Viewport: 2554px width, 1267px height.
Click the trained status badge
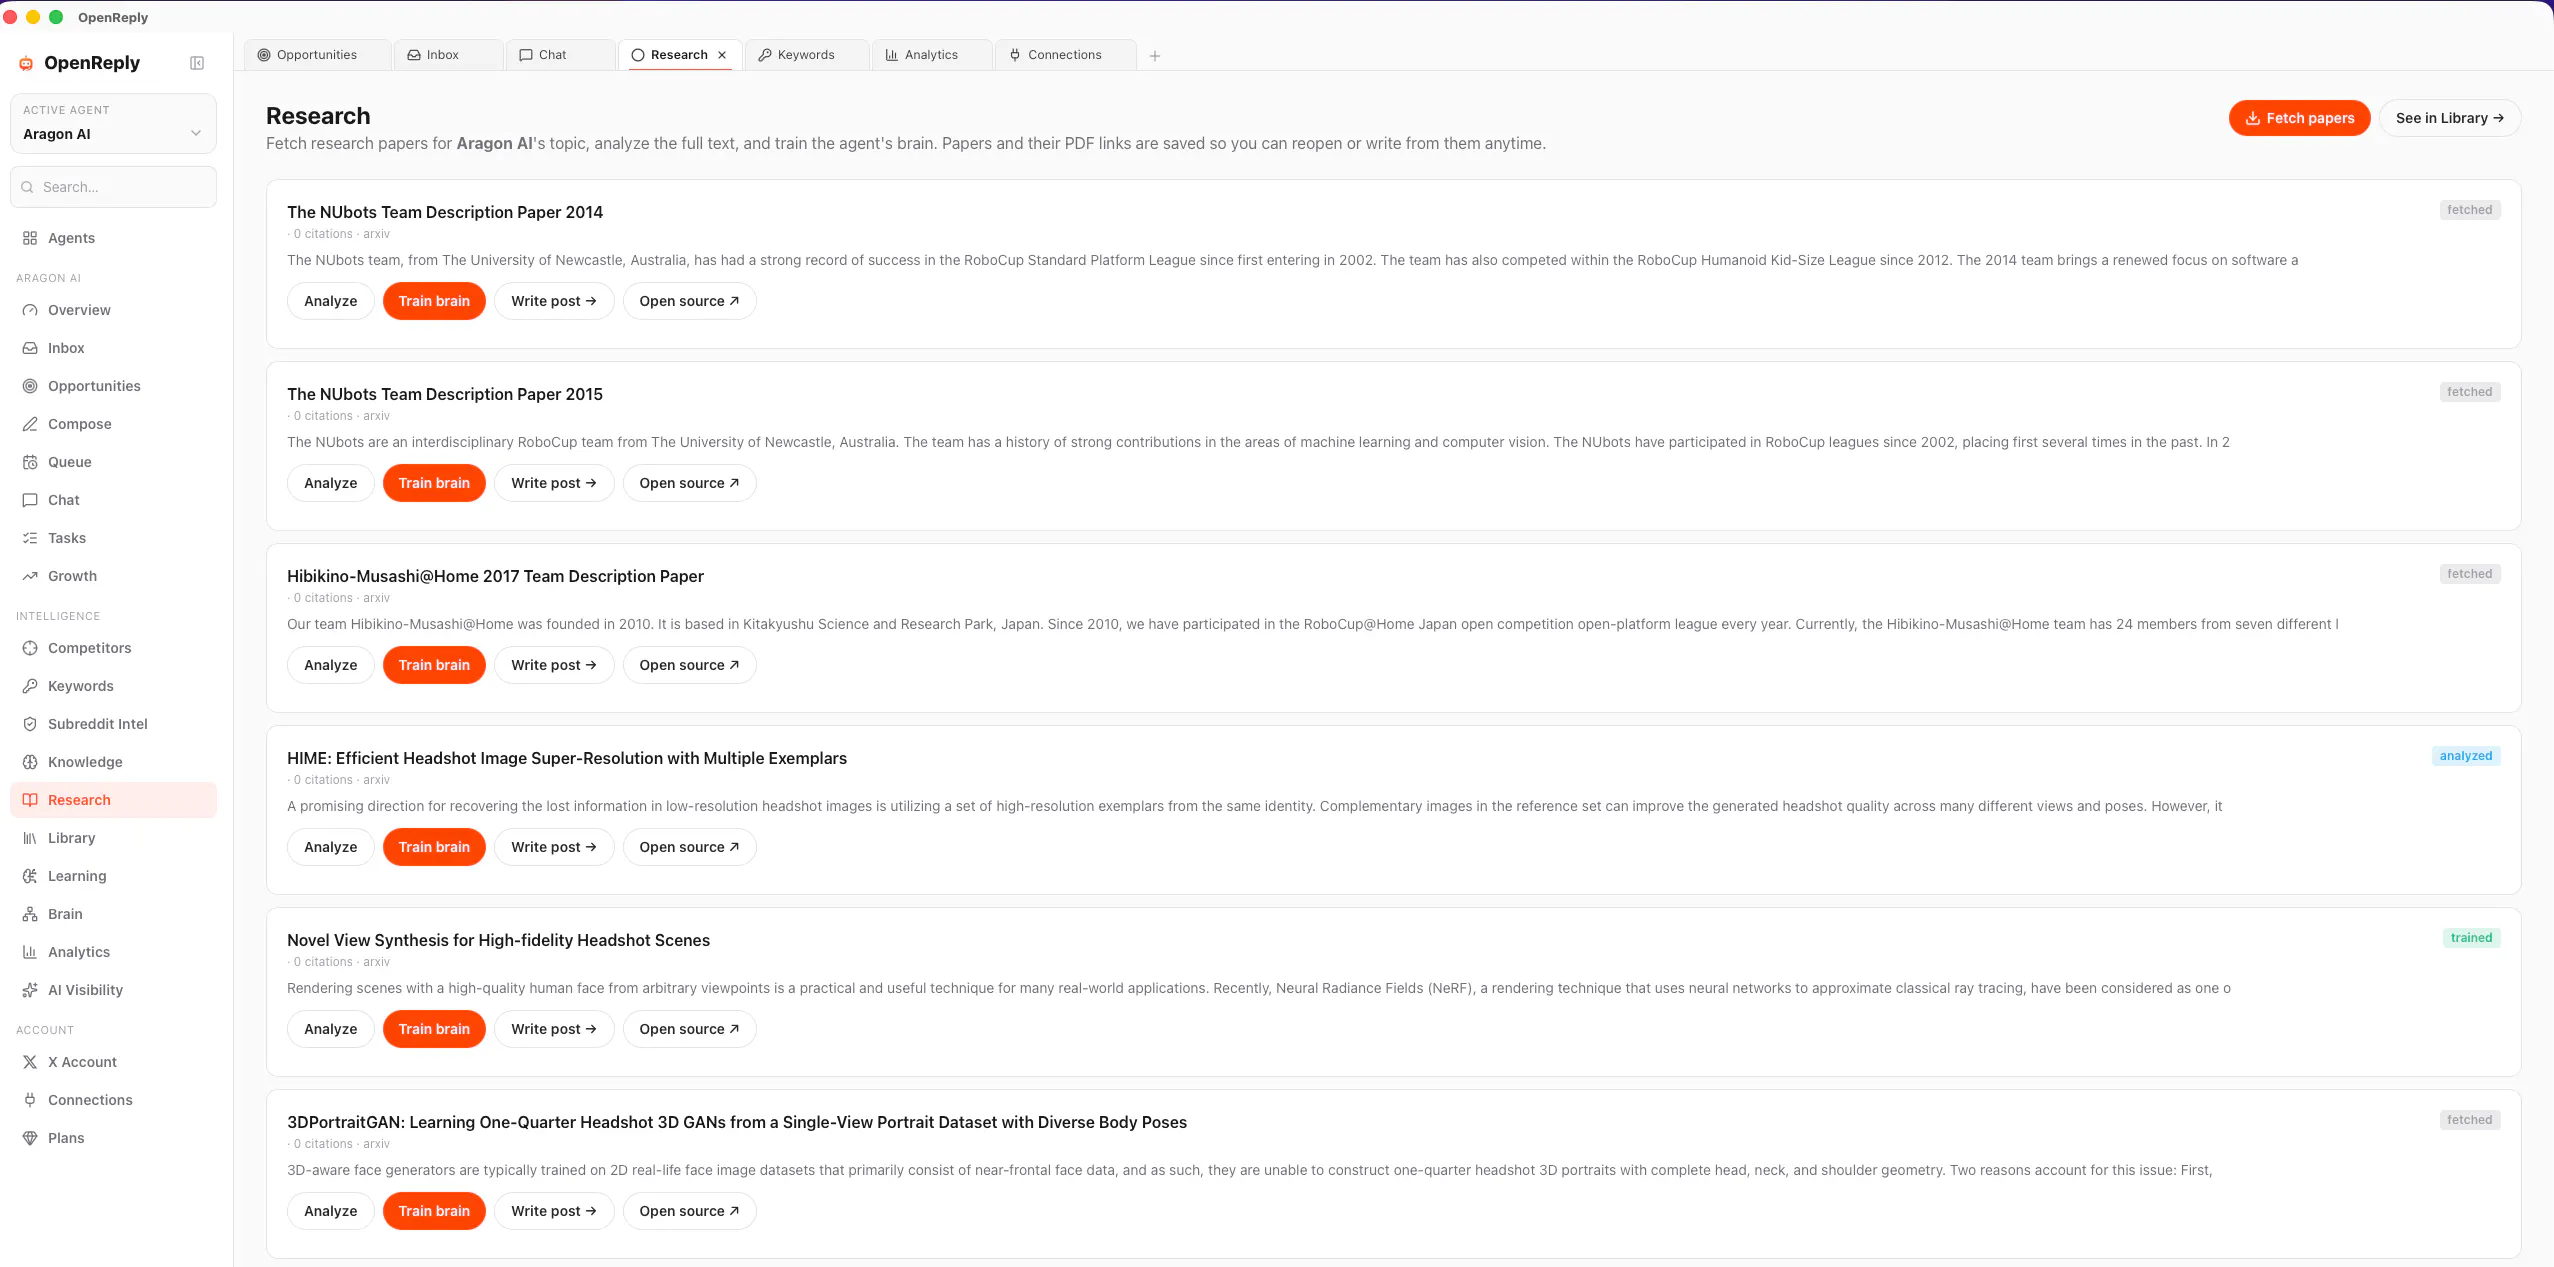pos(2470,938)
